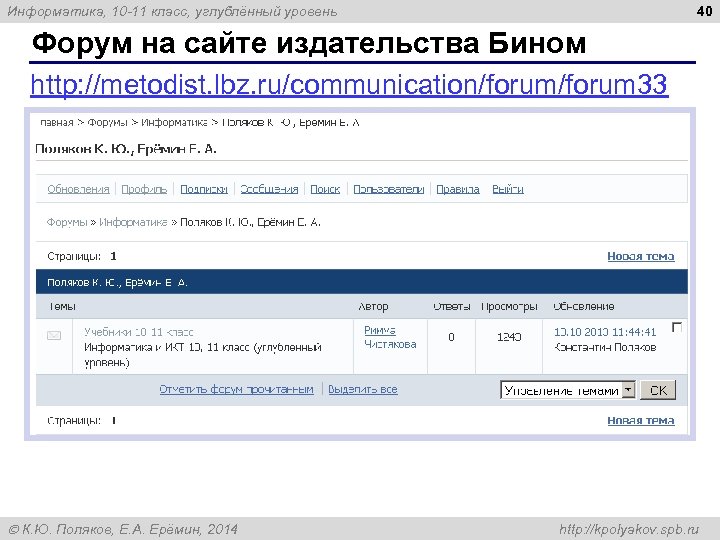
Task: Click the Автор column header
Action: coord(373,306)
